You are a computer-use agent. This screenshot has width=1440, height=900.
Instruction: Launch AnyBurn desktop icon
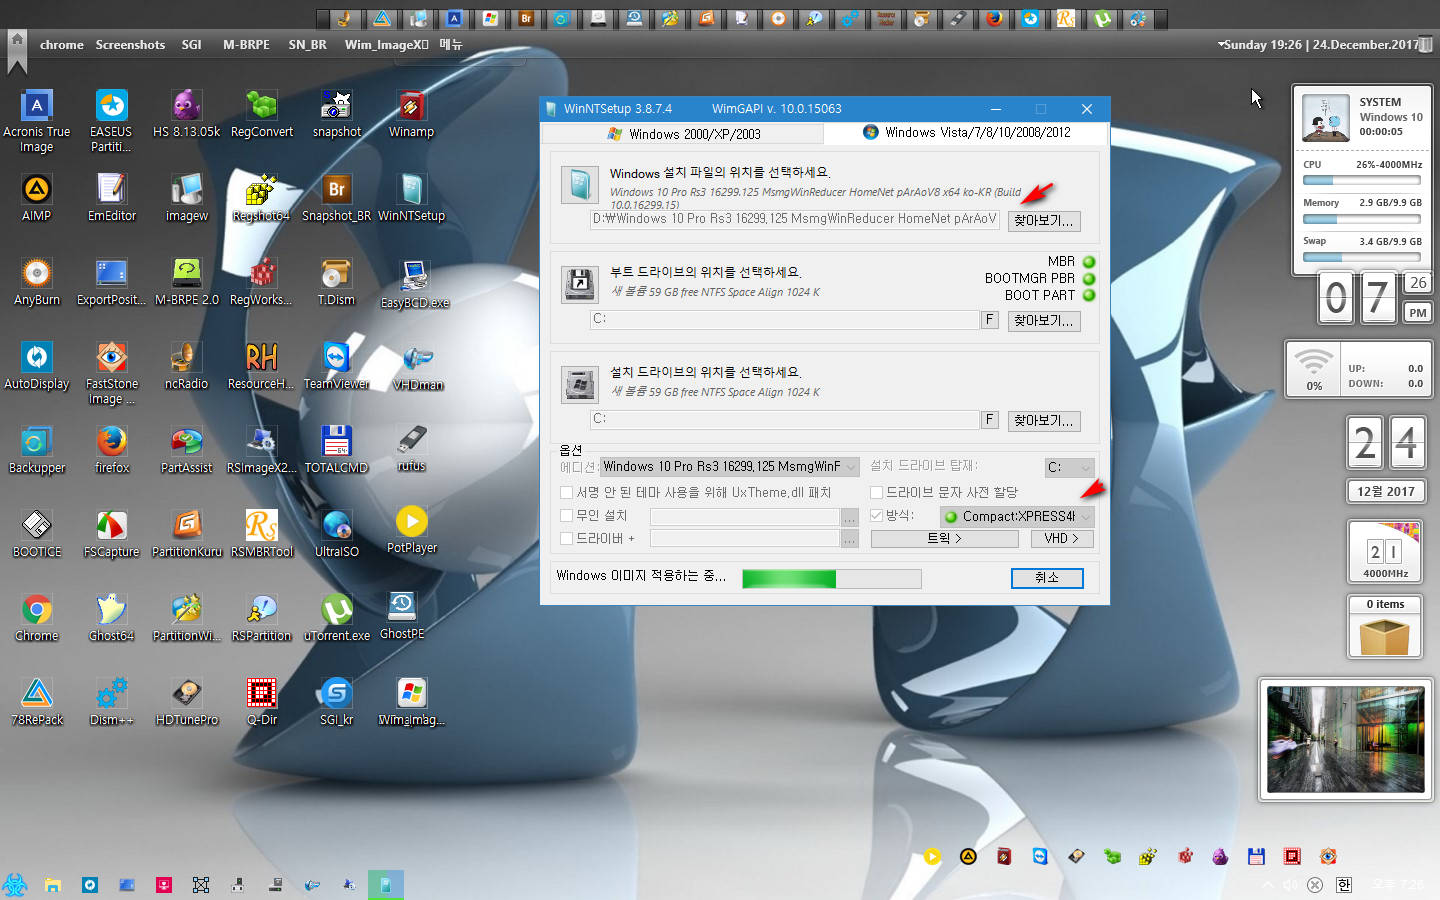(37, 281)
